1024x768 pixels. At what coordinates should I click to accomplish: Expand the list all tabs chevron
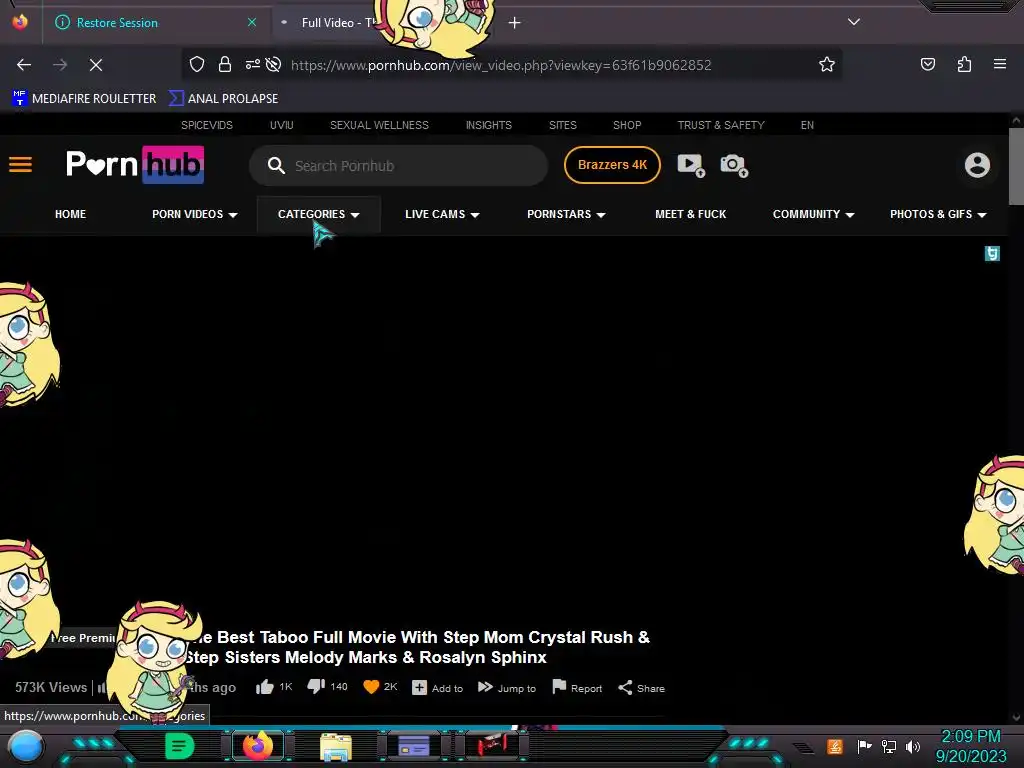(x=854, y=22)
